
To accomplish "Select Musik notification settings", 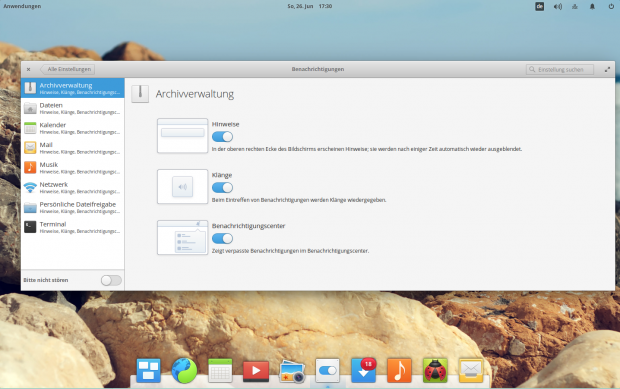I will pyautogui.click(x=73, y=167).
